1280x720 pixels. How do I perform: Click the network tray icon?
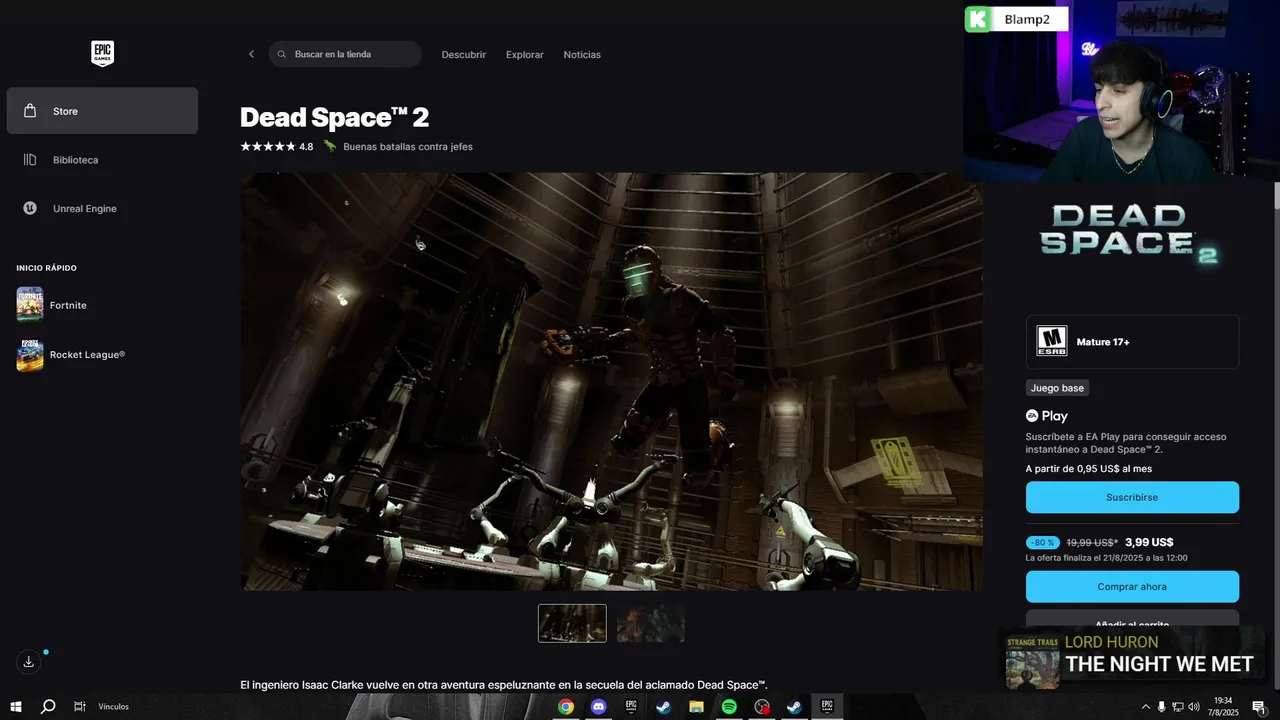click(x=1177, y=707)
